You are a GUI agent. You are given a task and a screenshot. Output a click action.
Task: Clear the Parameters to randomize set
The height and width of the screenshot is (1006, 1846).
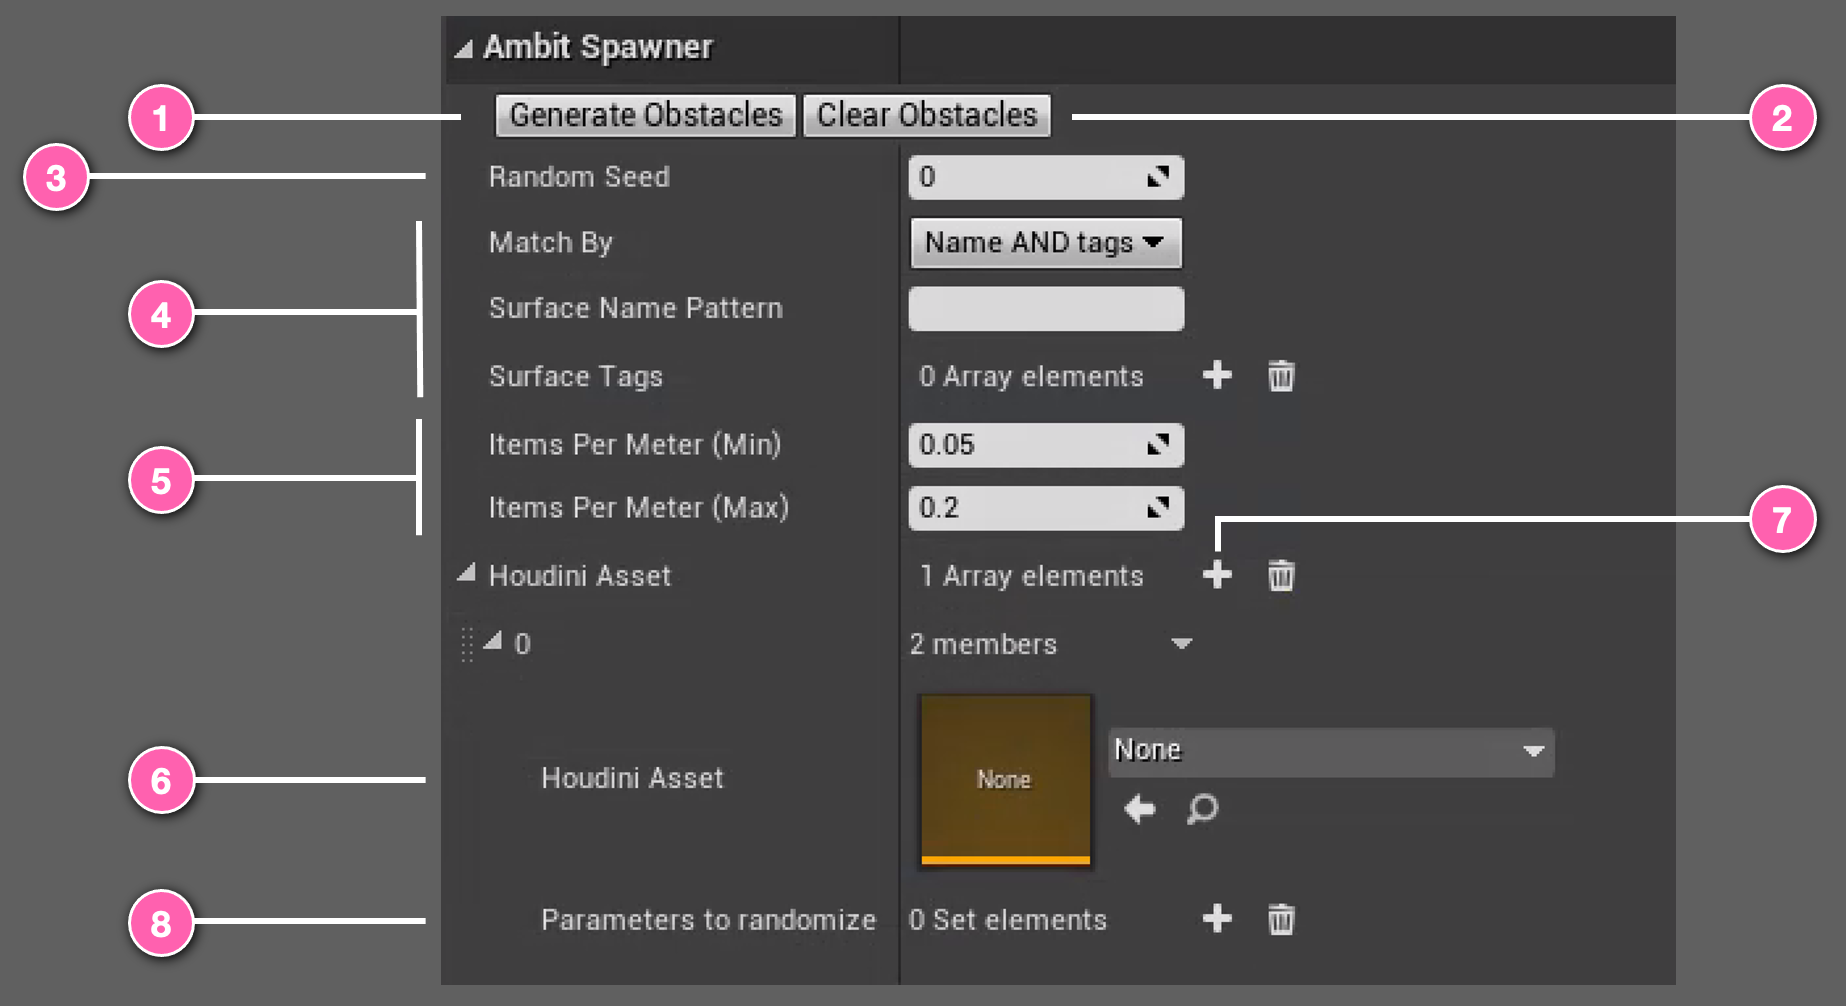point(1281,919)
